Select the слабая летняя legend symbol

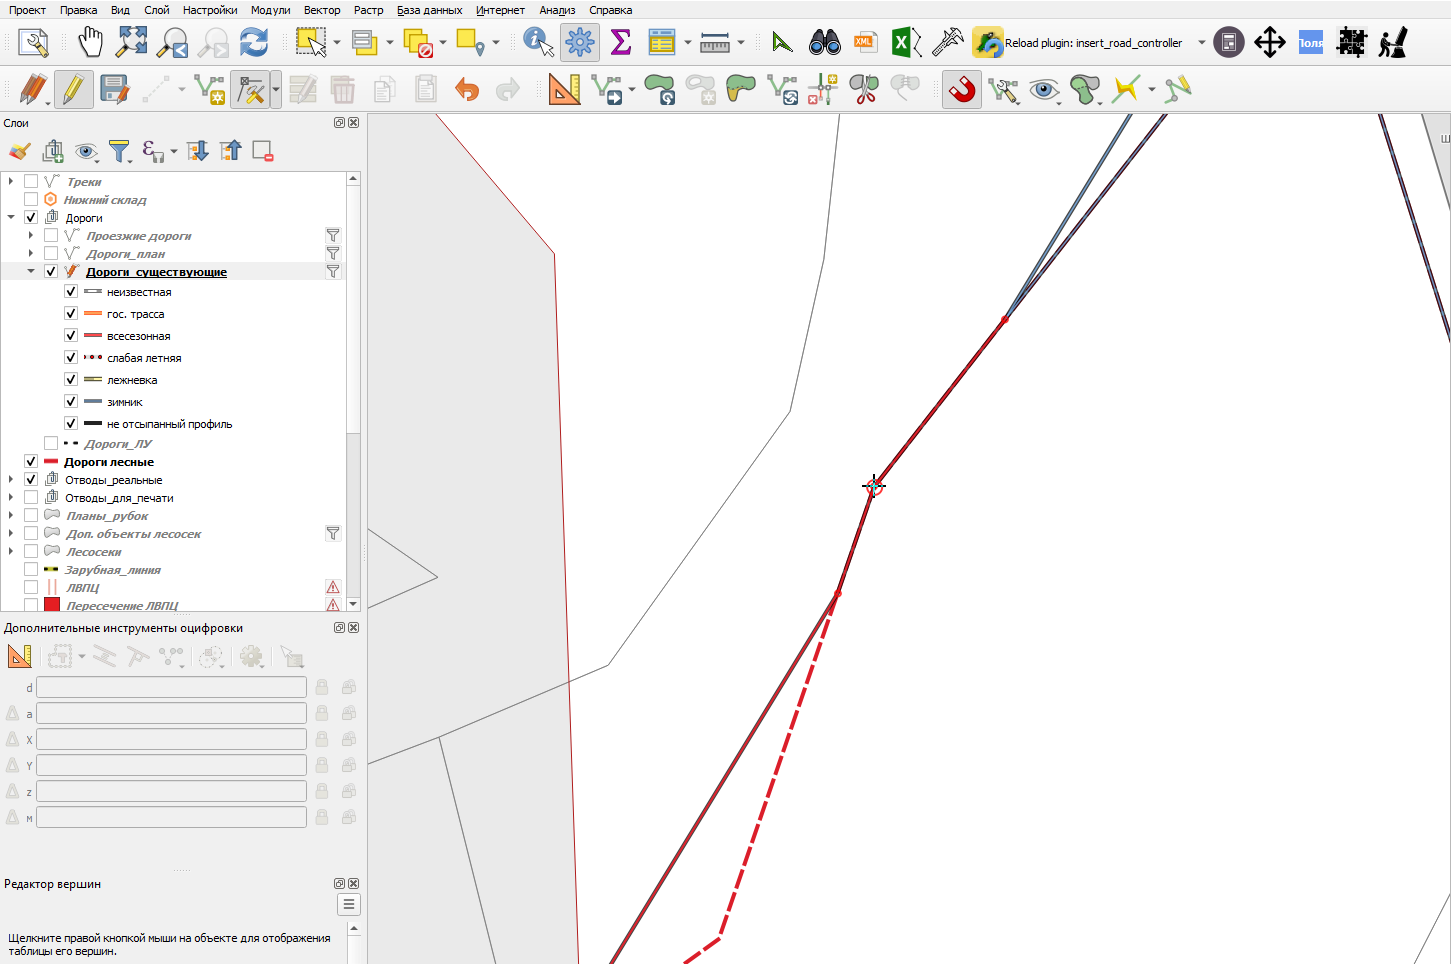point(93,357)
